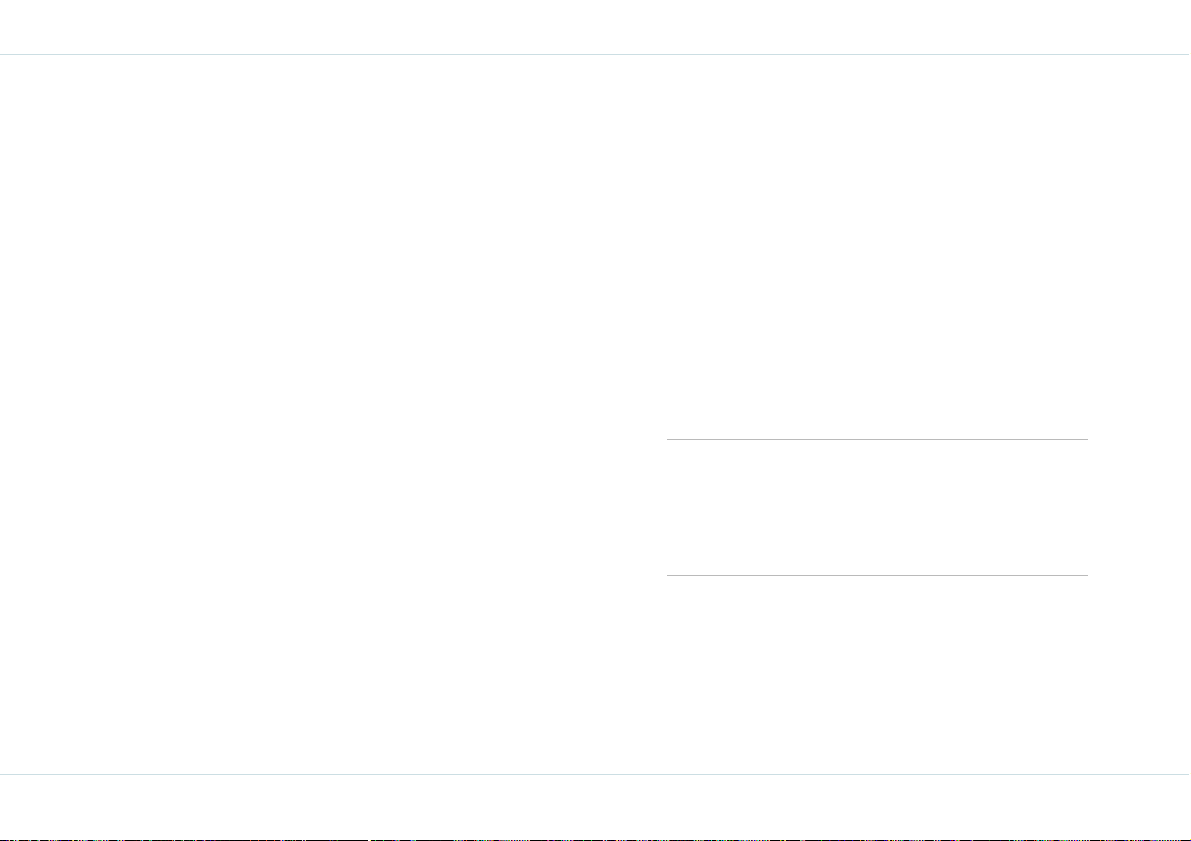Click empty header area above top separator
The width and height of the screenshot is (1191, 841).
click(x=596, y=27)
